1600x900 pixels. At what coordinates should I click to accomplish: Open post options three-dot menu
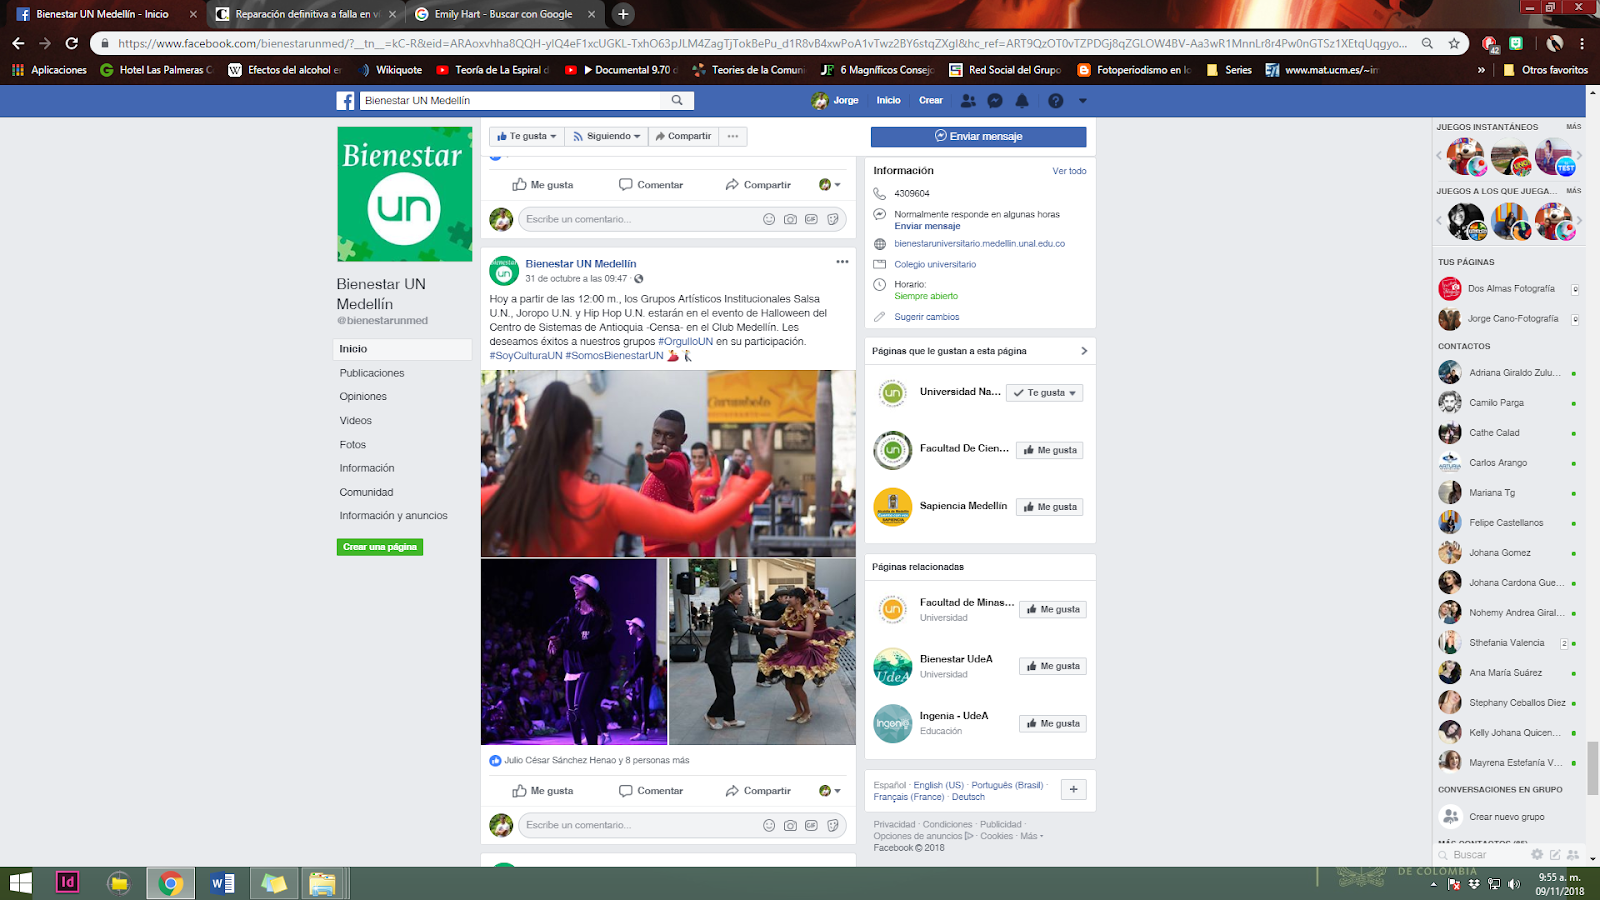tap(842, 262)
